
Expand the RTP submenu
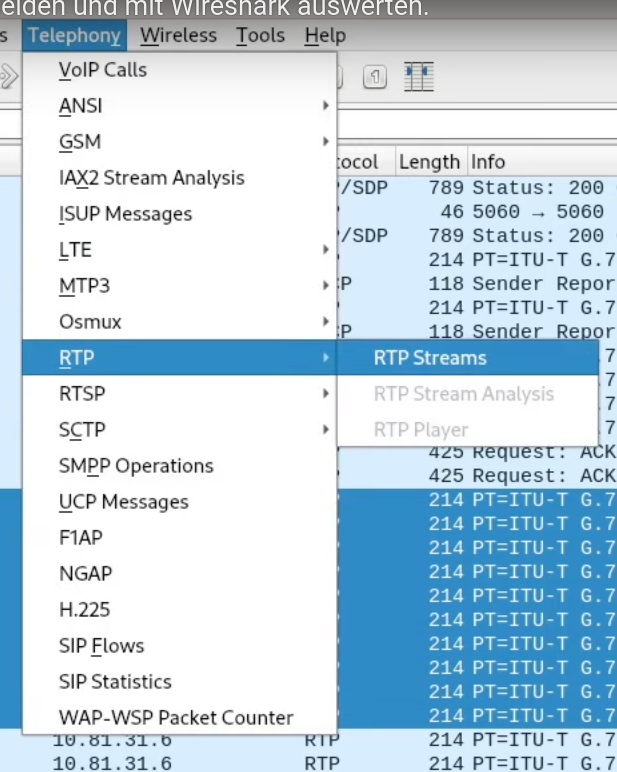(180, 357)
